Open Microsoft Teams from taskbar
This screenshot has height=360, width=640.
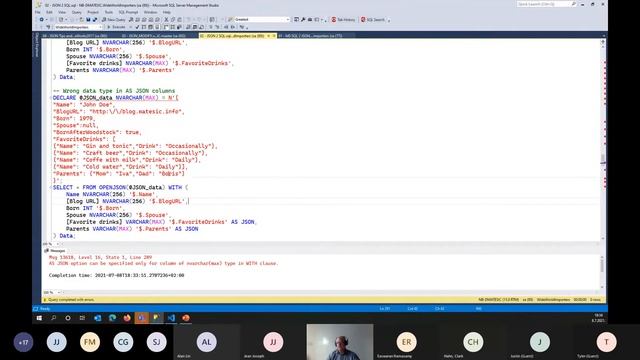pyautogui.click(x=142, y=318)
